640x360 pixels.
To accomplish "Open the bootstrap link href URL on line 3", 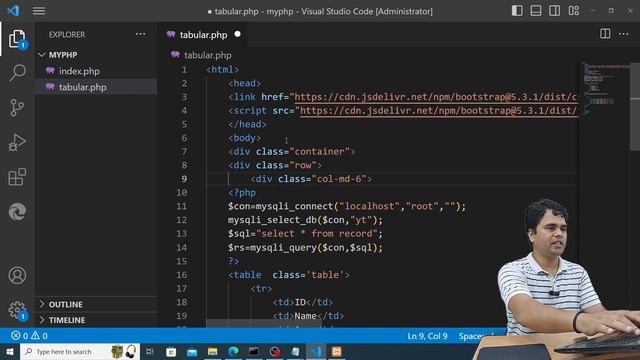I will point(436,97).
